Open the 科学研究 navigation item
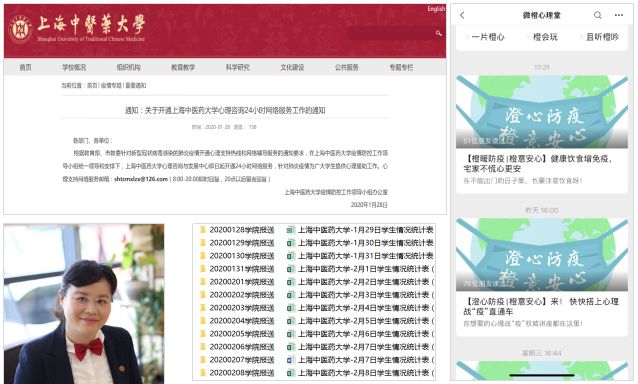Viewport: 638px width, 384px height. click(x=238, y=67)
